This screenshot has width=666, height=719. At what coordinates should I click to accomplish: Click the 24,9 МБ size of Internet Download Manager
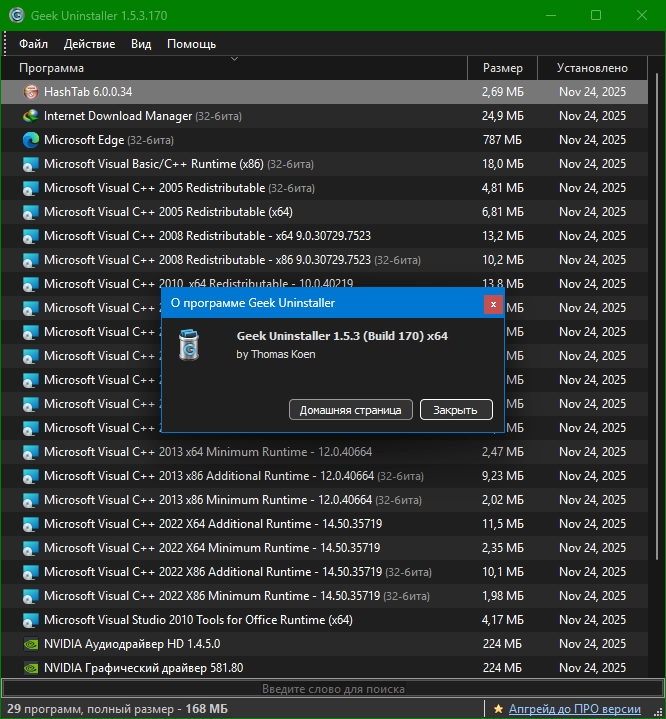click(x=502, y=116)
